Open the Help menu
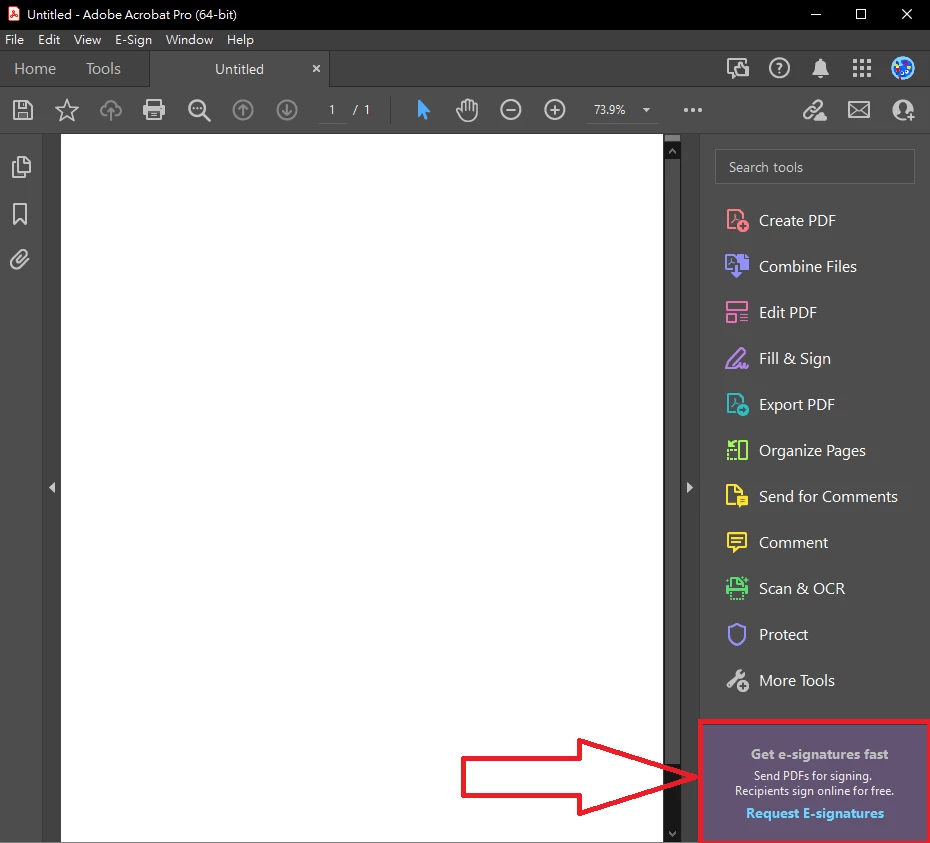The width and height of the screenshot is (930, 843). (x=240, y=40)
